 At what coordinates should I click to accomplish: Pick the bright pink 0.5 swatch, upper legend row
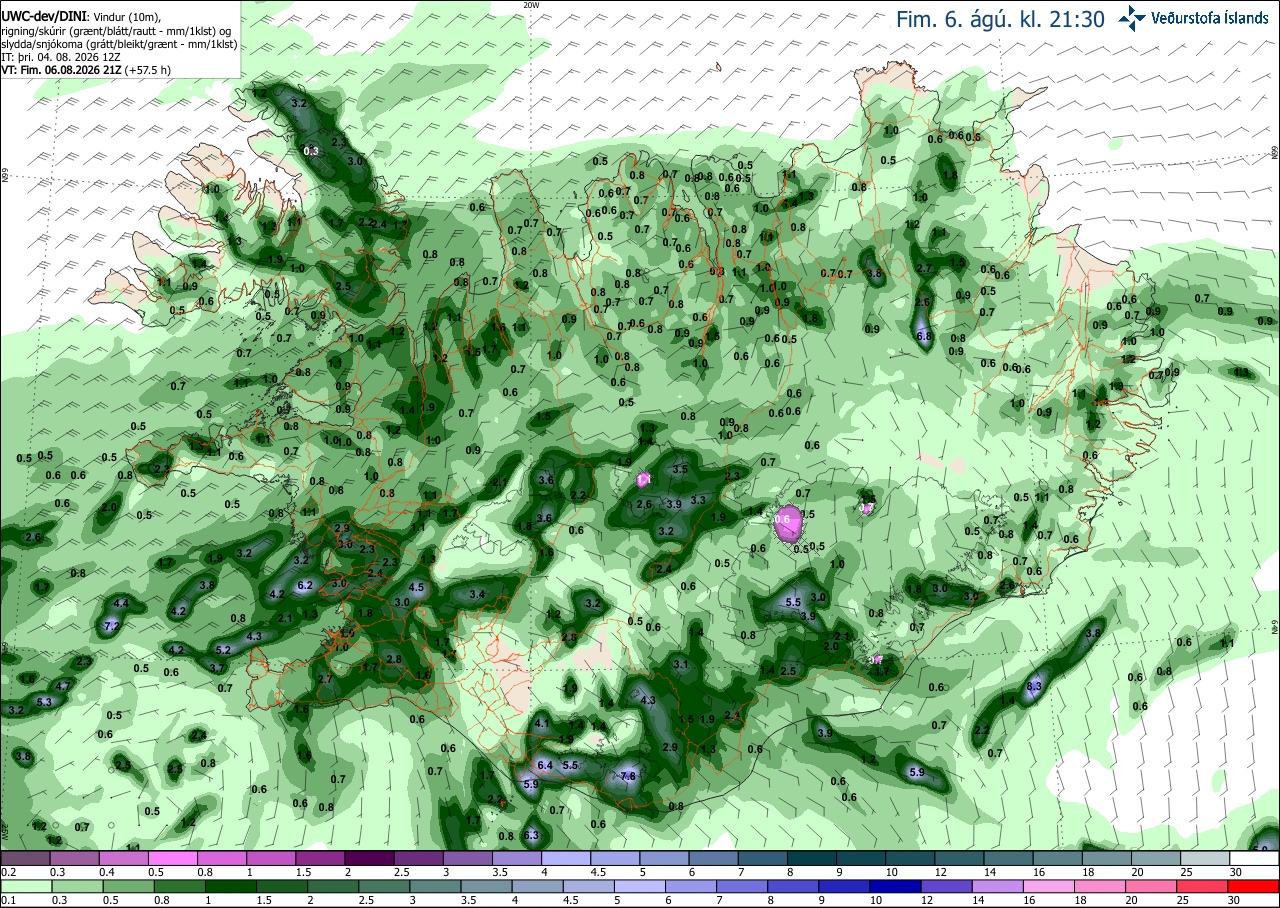point(172,858)
